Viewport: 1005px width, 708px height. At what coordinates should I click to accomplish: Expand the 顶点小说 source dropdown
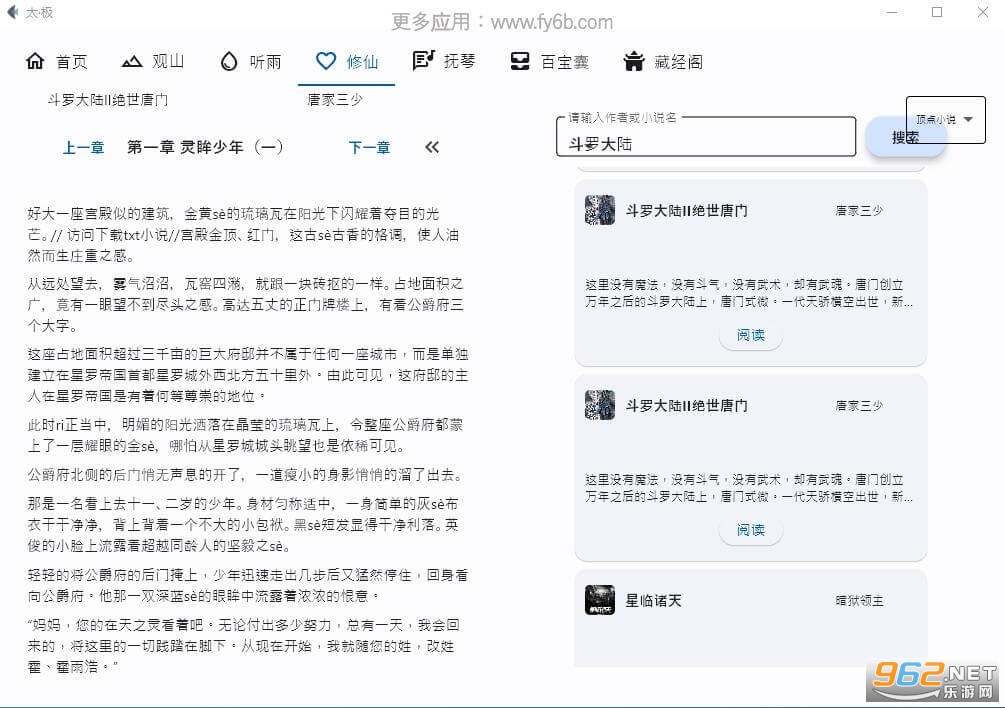pos(945,120)
